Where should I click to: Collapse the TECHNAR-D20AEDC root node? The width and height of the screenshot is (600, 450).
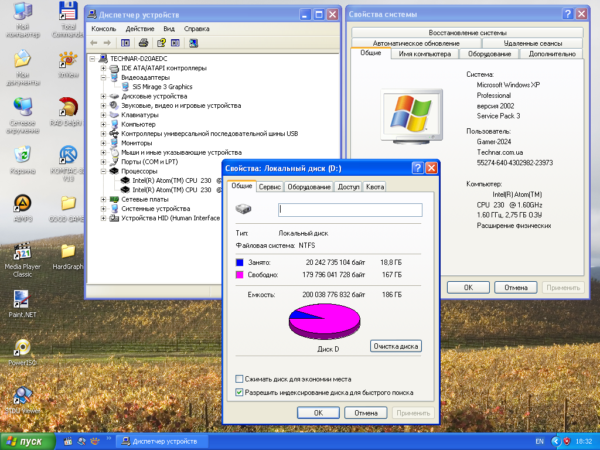click(92, 59)
